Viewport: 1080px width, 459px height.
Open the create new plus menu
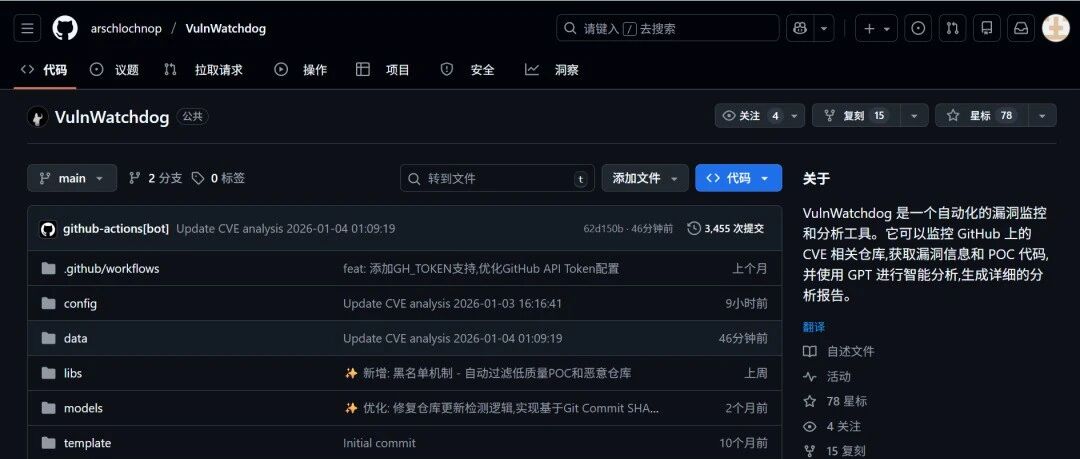pos(876,28)
